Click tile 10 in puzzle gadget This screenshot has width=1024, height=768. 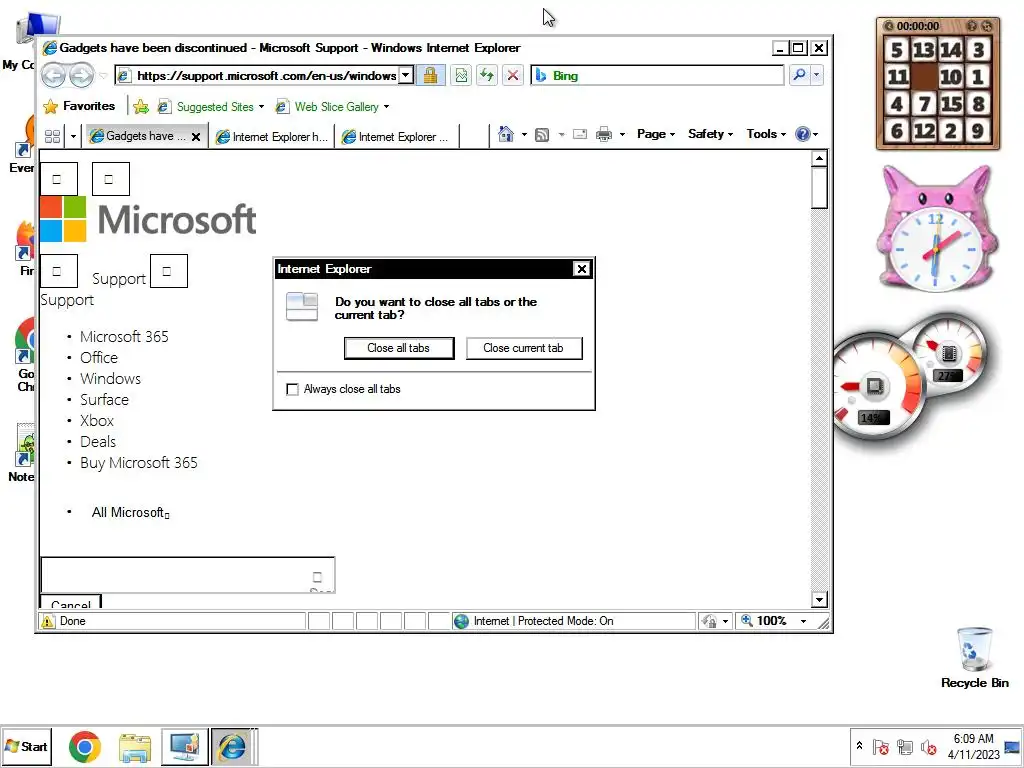tap(951, 77)
